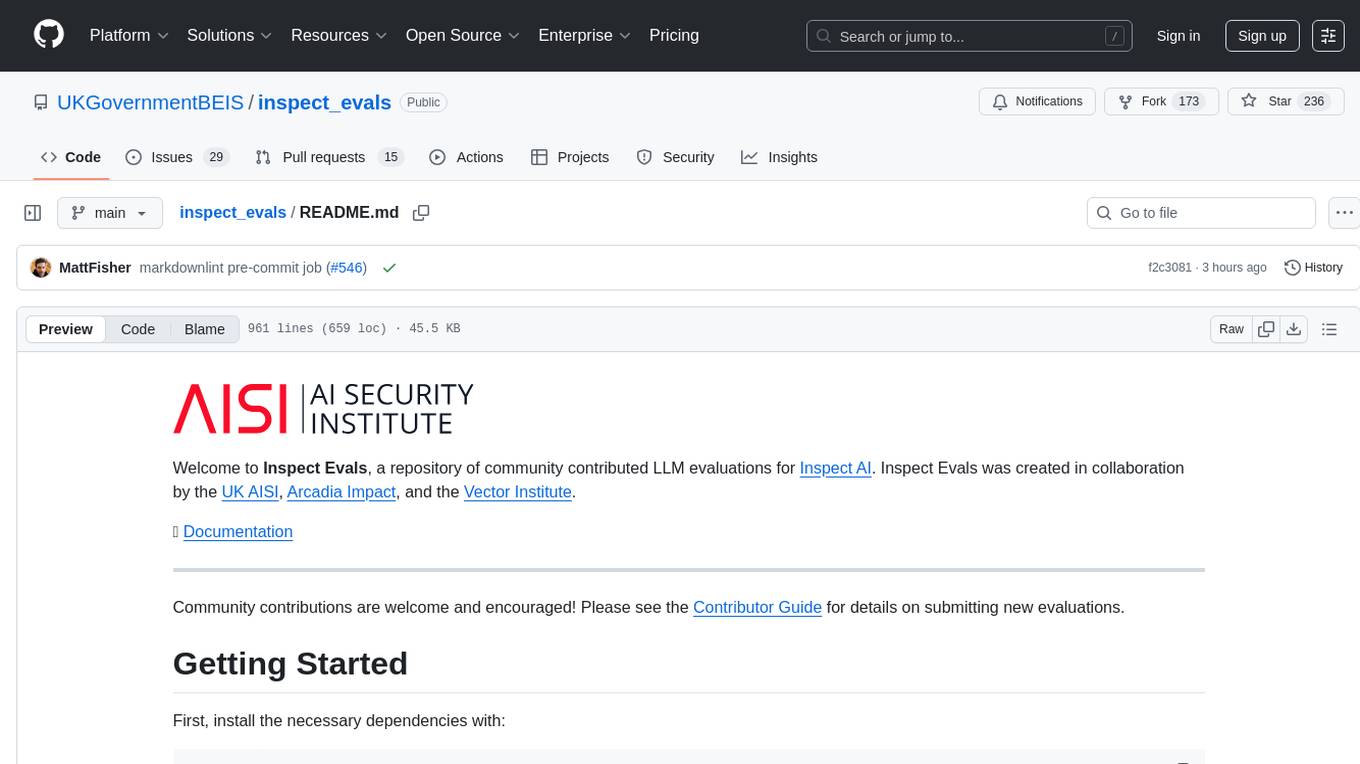Click the Go to file field

tap(1200, 213)
